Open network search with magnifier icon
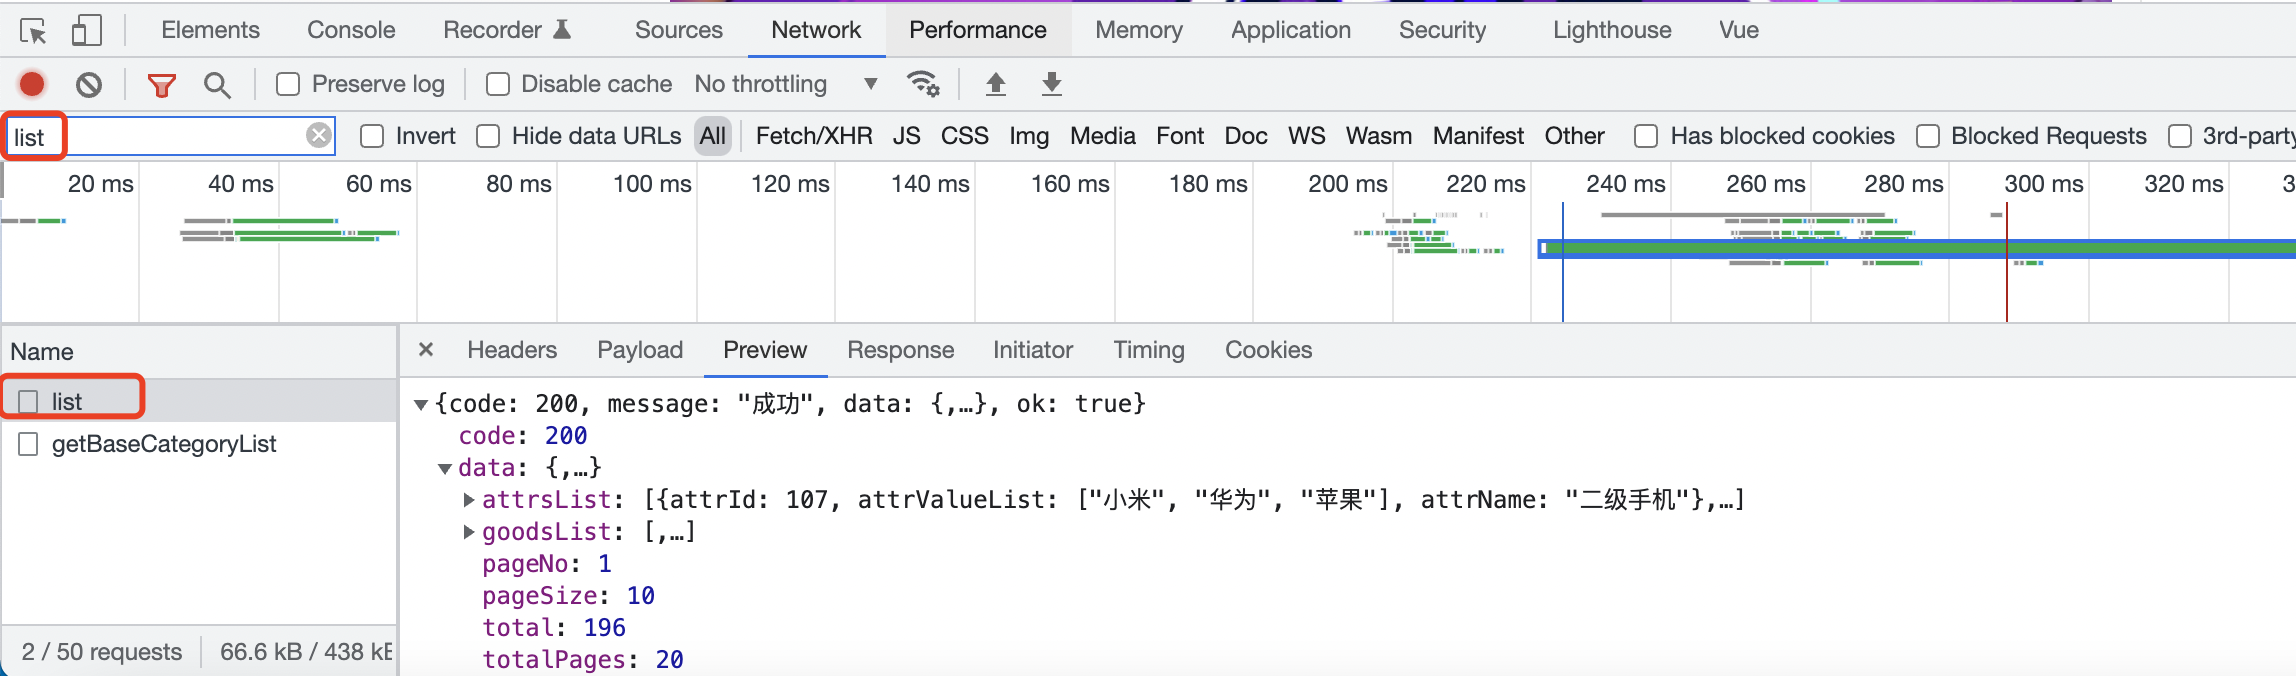2296x676 pixels. [x=217, y=85]
